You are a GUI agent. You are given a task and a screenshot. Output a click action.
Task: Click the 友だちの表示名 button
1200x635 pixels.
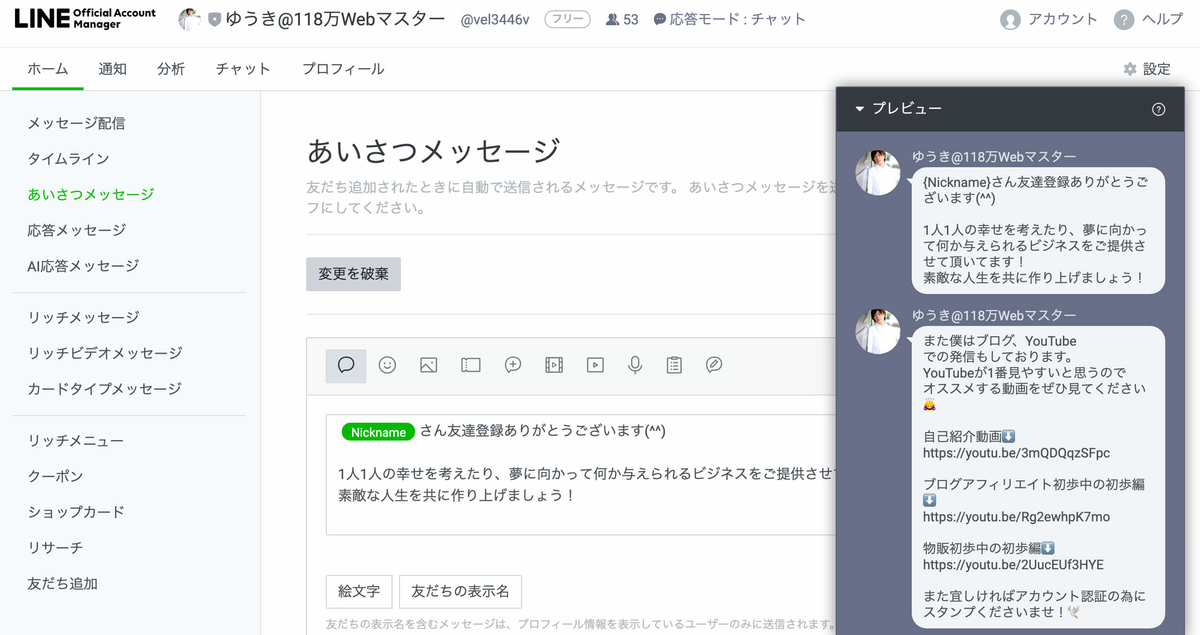pyautogui.click(x=460, y=591)
